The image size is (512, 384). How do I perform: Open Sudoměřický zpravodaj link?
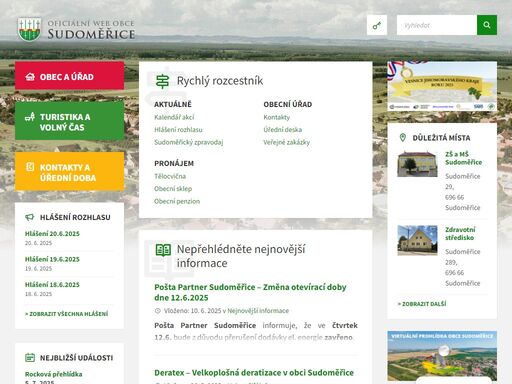click(189, 142)
